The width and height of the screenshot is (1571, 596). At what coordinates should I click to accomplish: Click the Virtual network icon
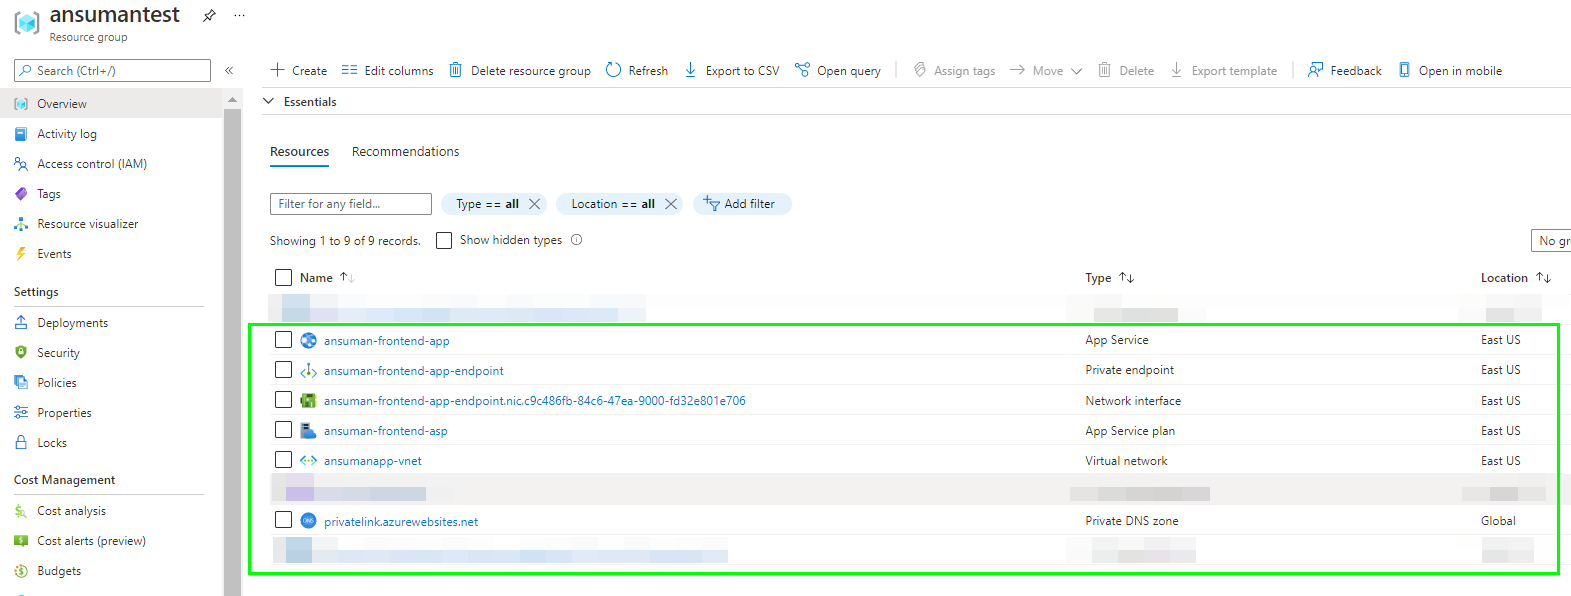pos(308,461)
